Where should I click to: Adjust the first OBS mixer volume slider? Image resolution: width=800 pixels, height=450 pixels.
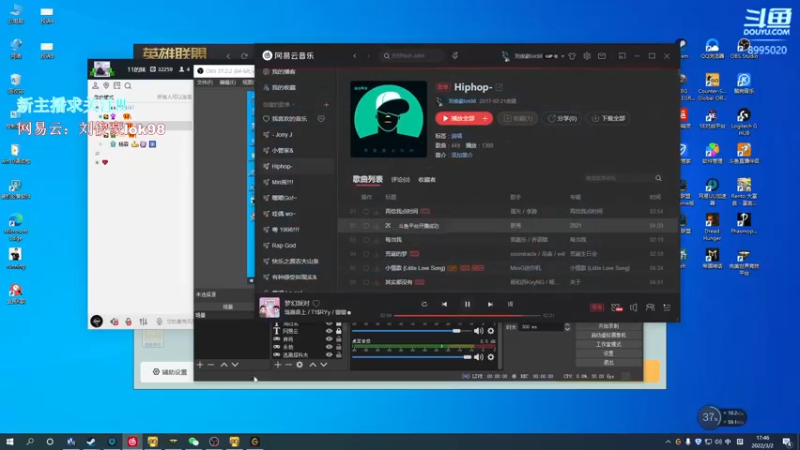pos(411,331)
